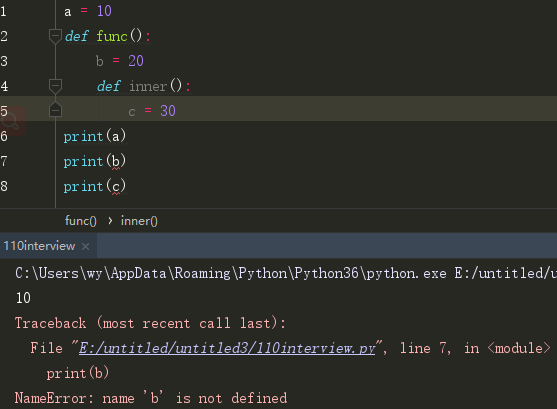Select inner() in the breadcrumb bar

139,221
